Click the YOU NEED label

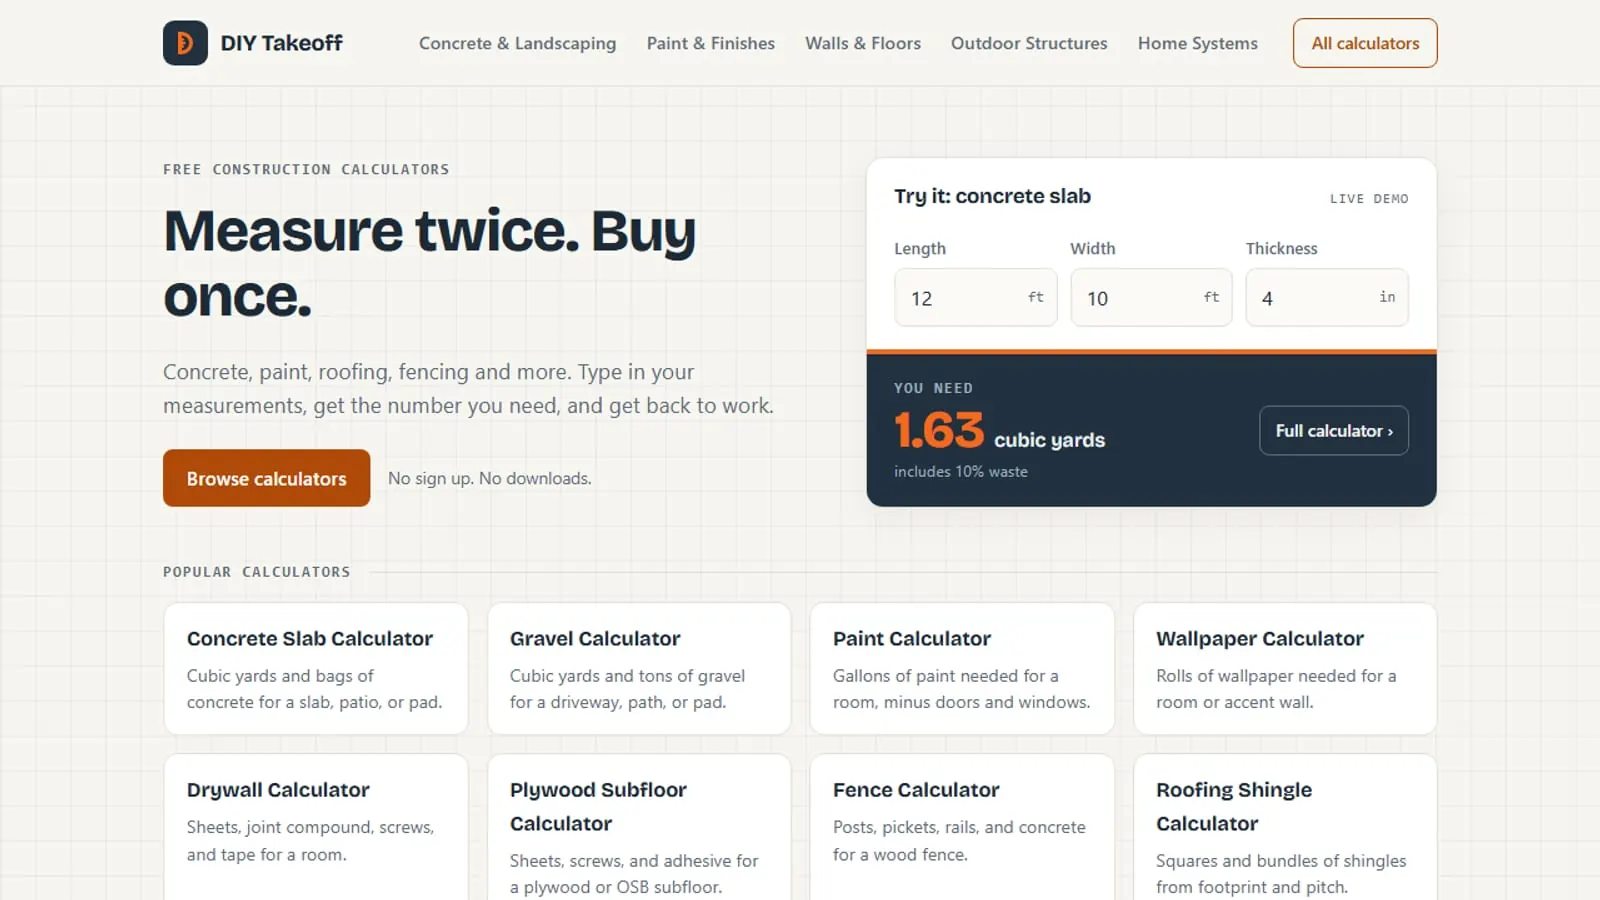(x=933, y=388)
